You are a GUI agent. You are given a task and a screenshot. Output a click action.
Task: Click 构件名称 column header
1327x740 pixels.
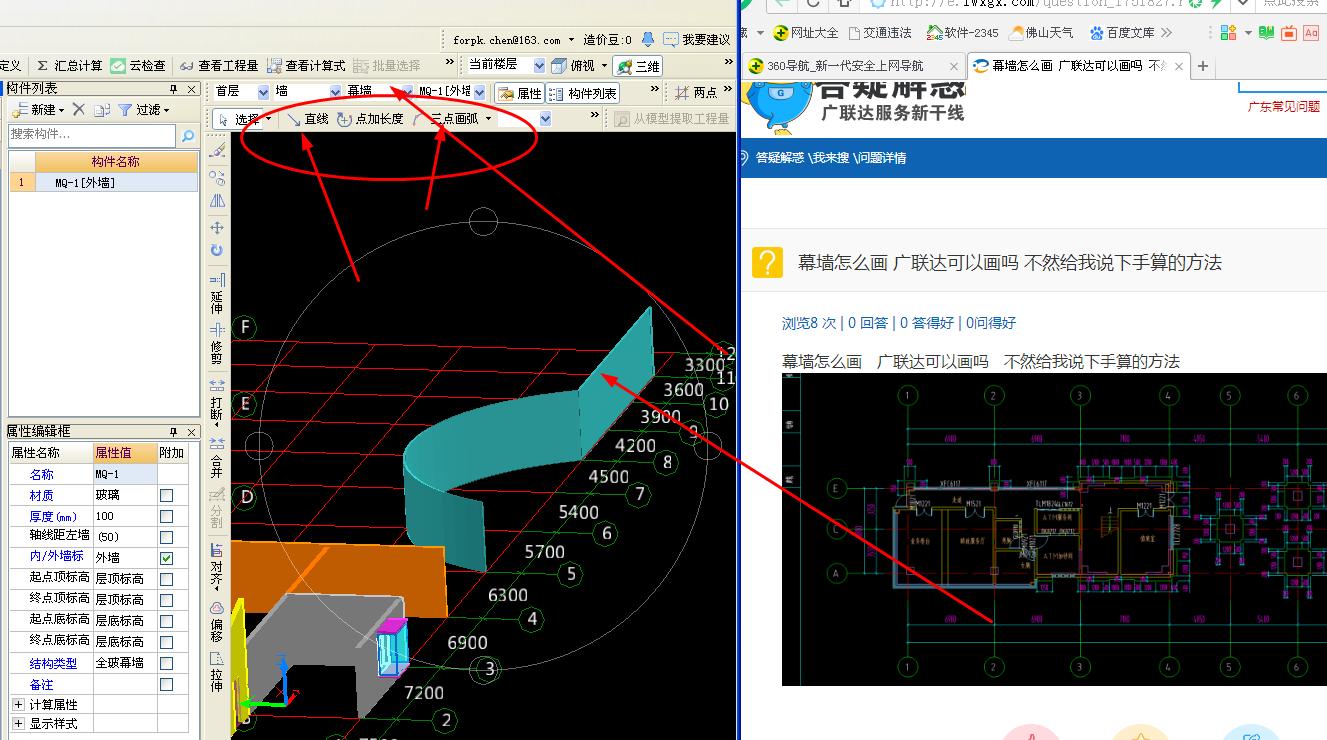pos(116,162)
